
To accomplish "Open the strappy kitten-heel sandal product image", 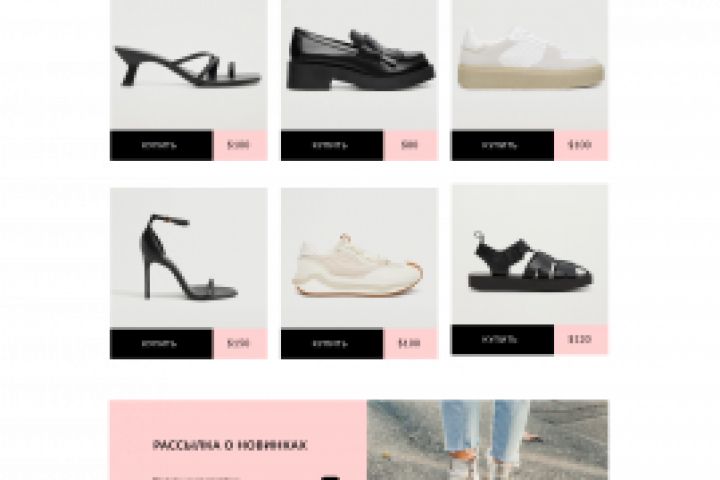I will [189, 65].
